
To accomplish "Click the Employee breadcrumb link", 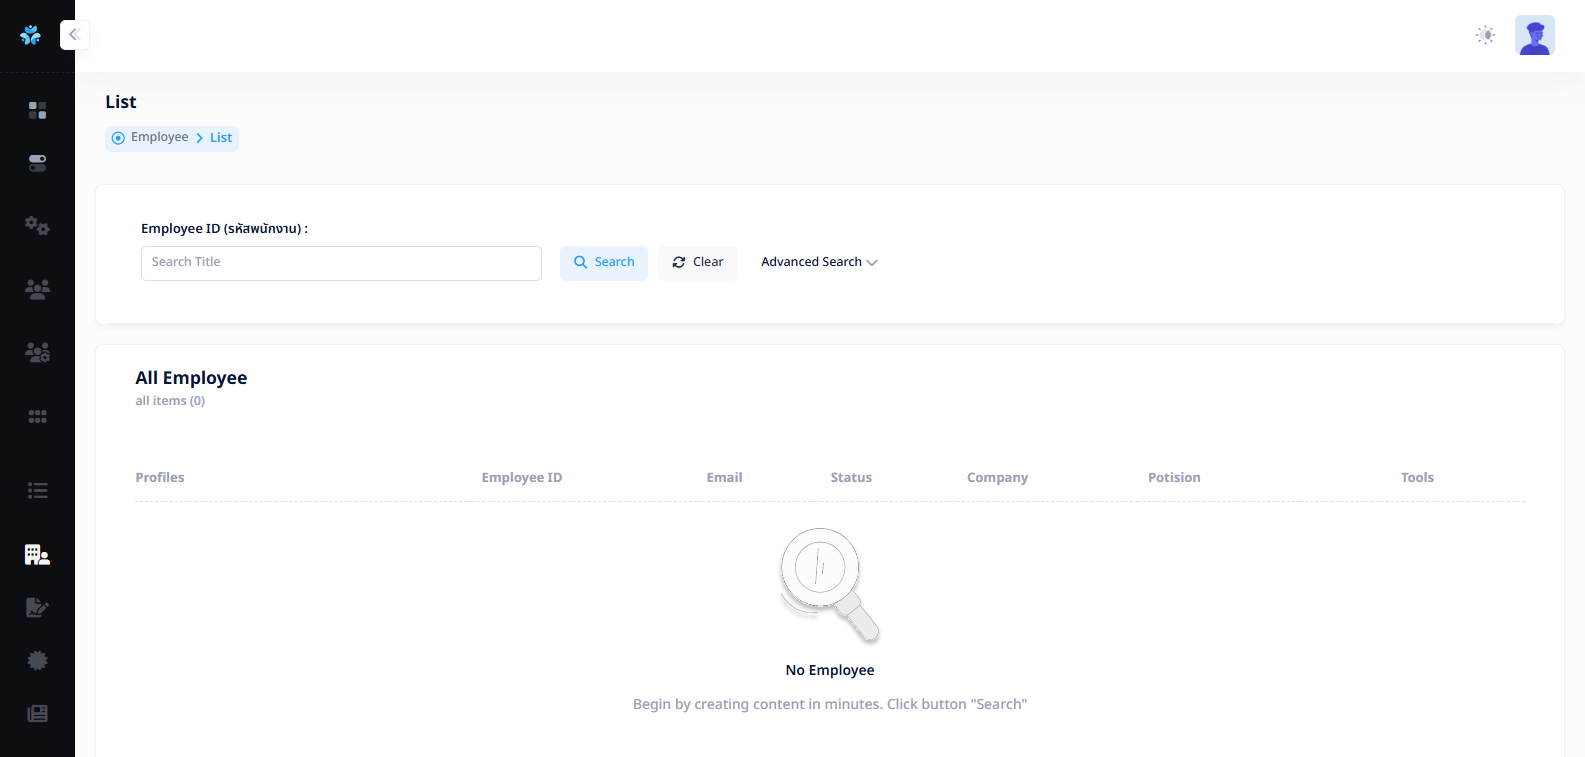I will (159, 137).
